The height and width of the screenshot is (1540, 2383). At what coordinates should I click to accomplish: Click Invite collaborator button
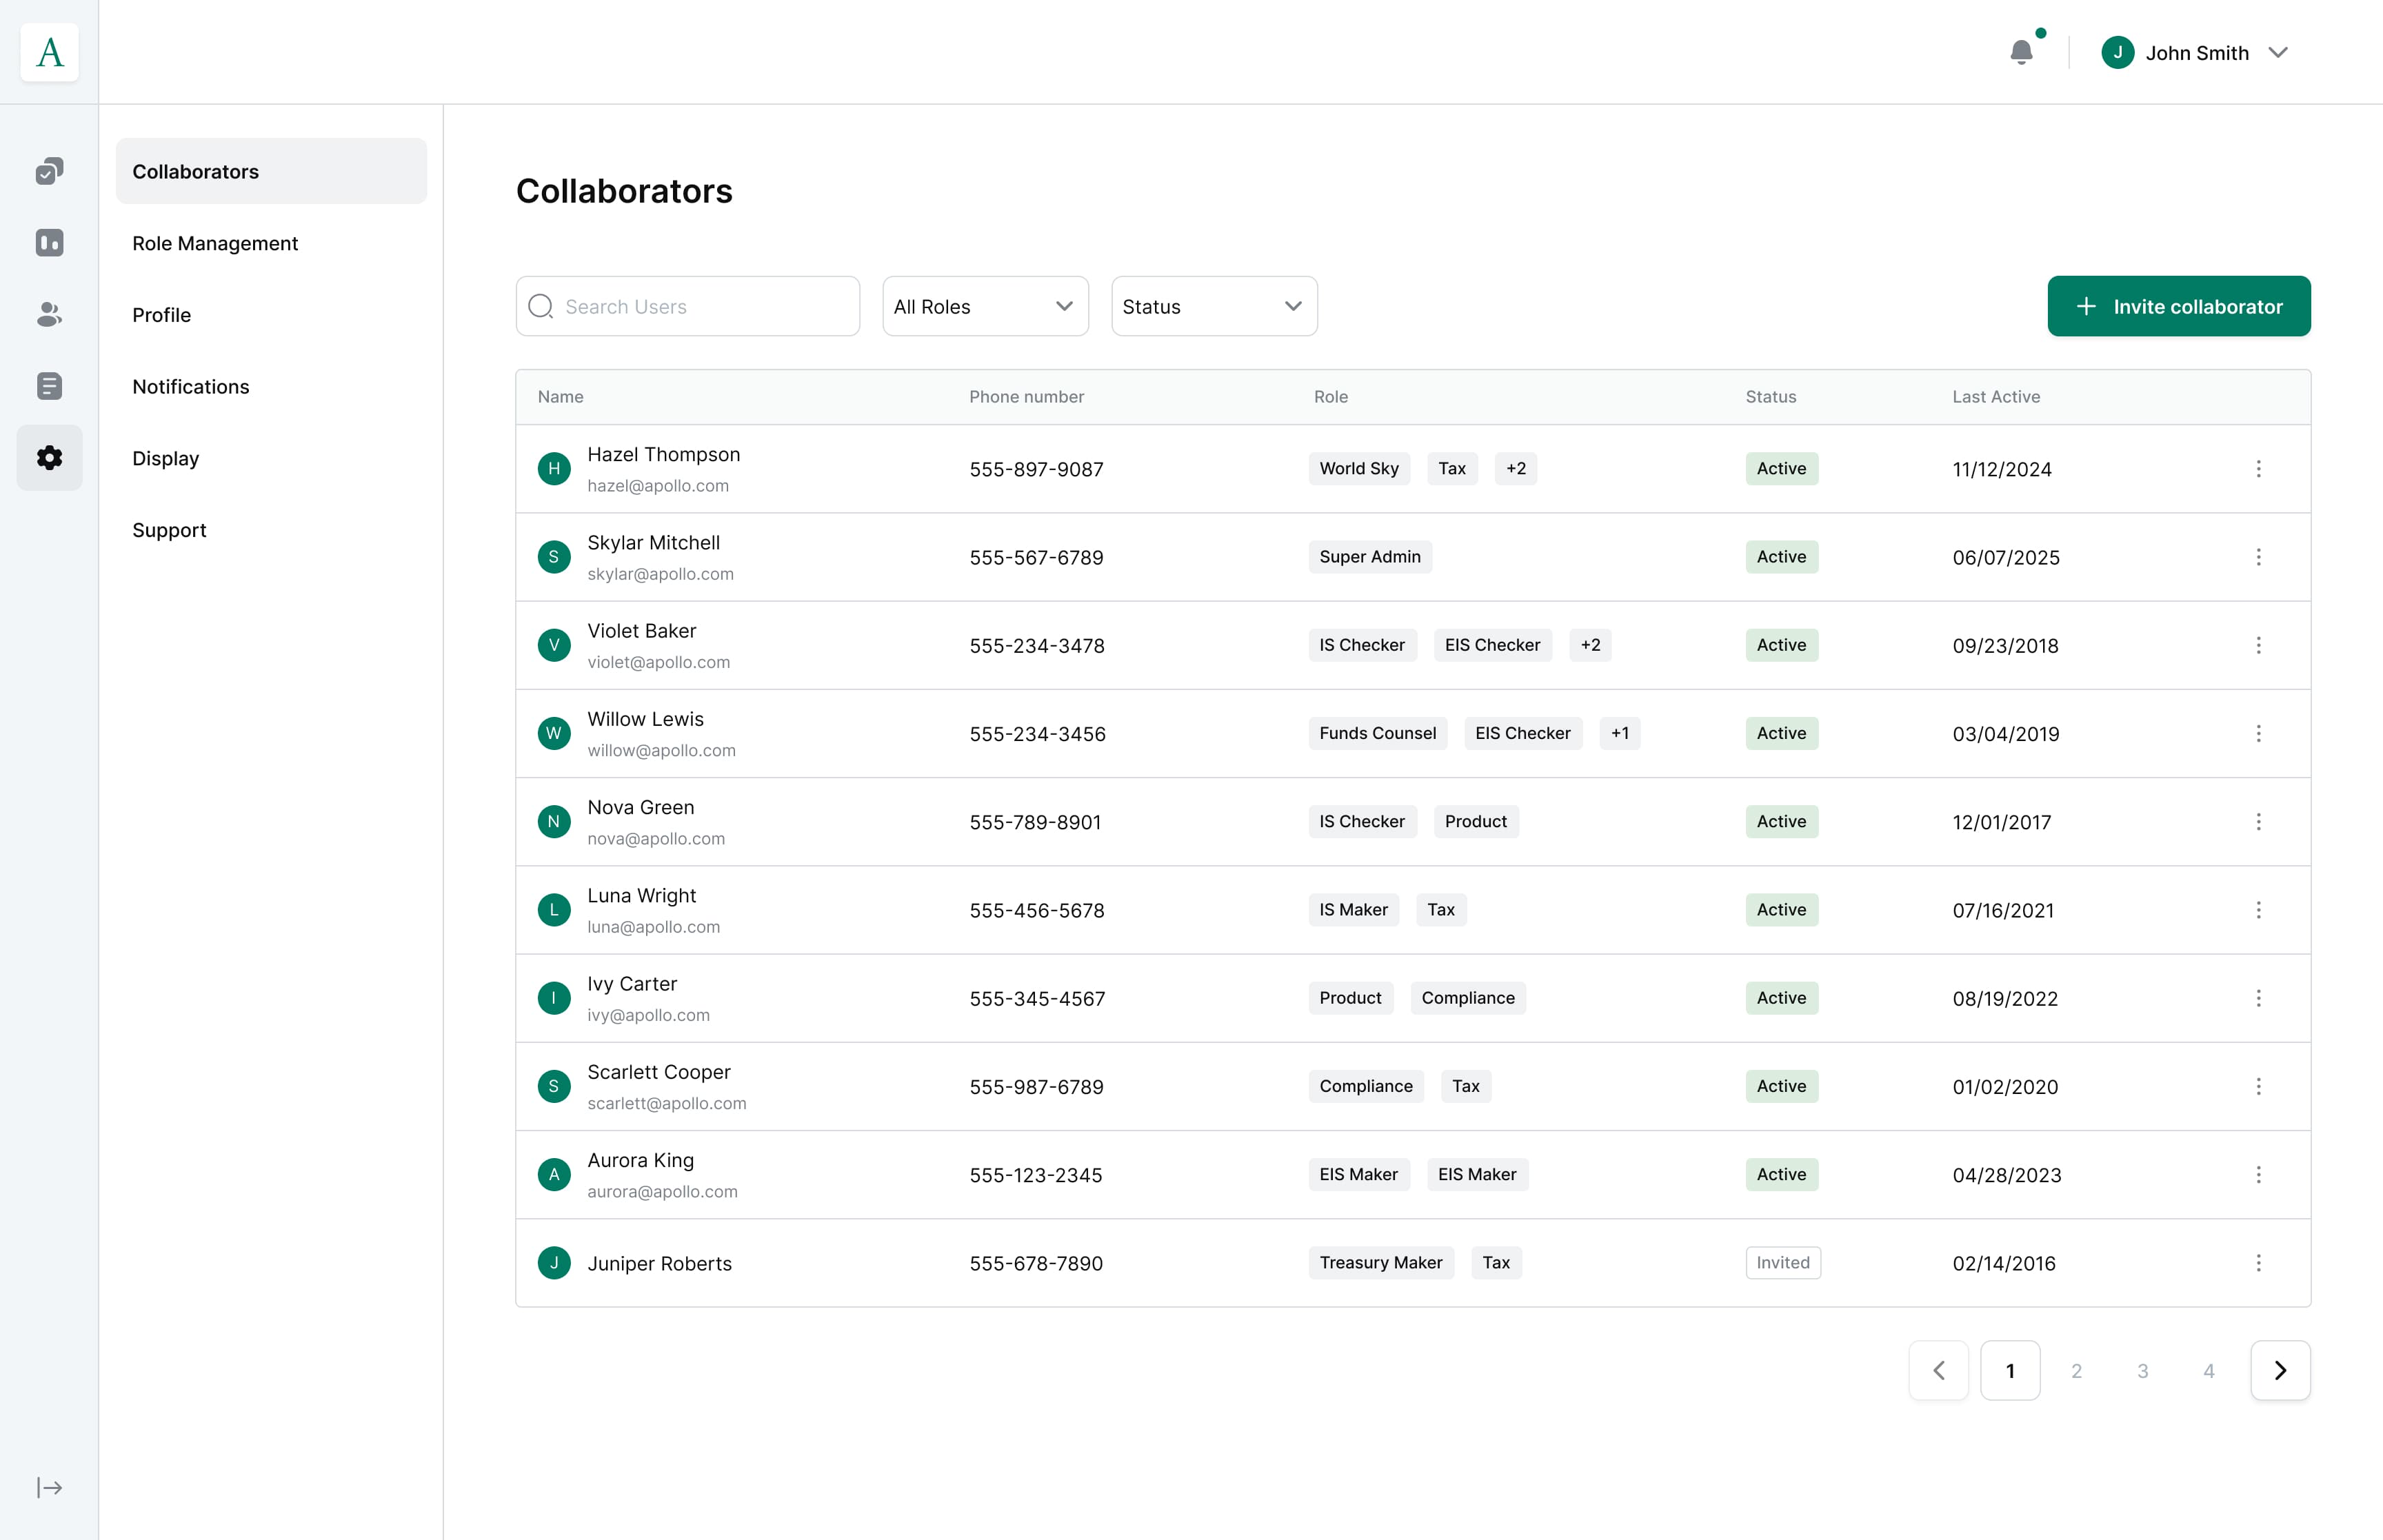(x=2178, y=306)
